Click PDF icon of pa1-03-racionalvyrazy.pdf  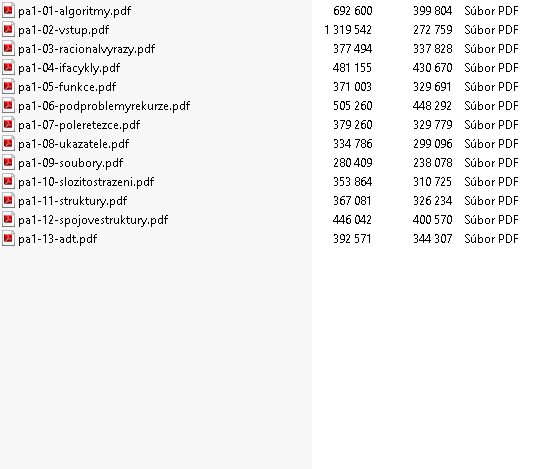pyautogui.click(x=8, y=48)
